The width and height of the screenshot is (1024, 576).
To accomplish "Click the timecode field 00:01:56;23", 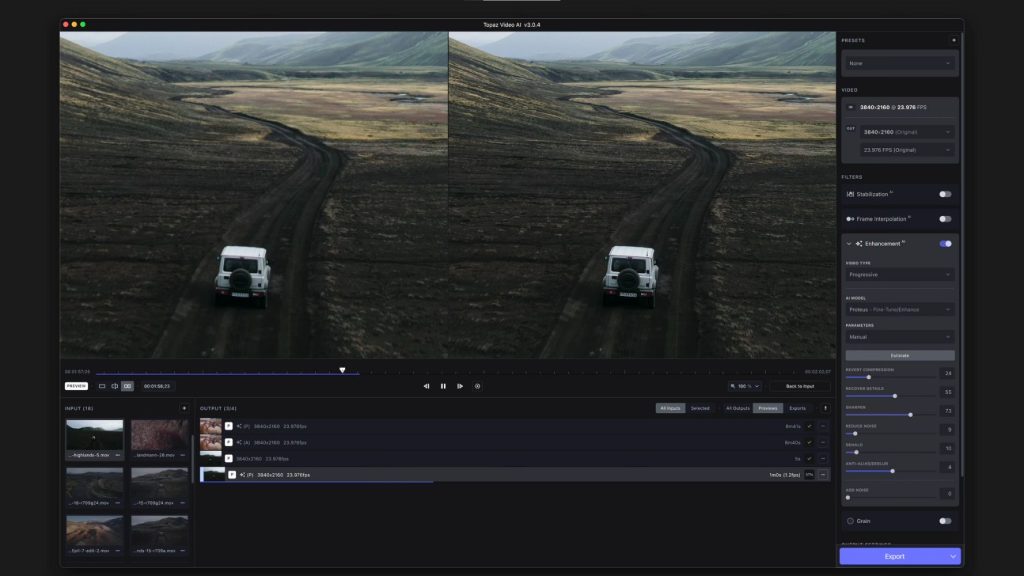I will [157, 386].
